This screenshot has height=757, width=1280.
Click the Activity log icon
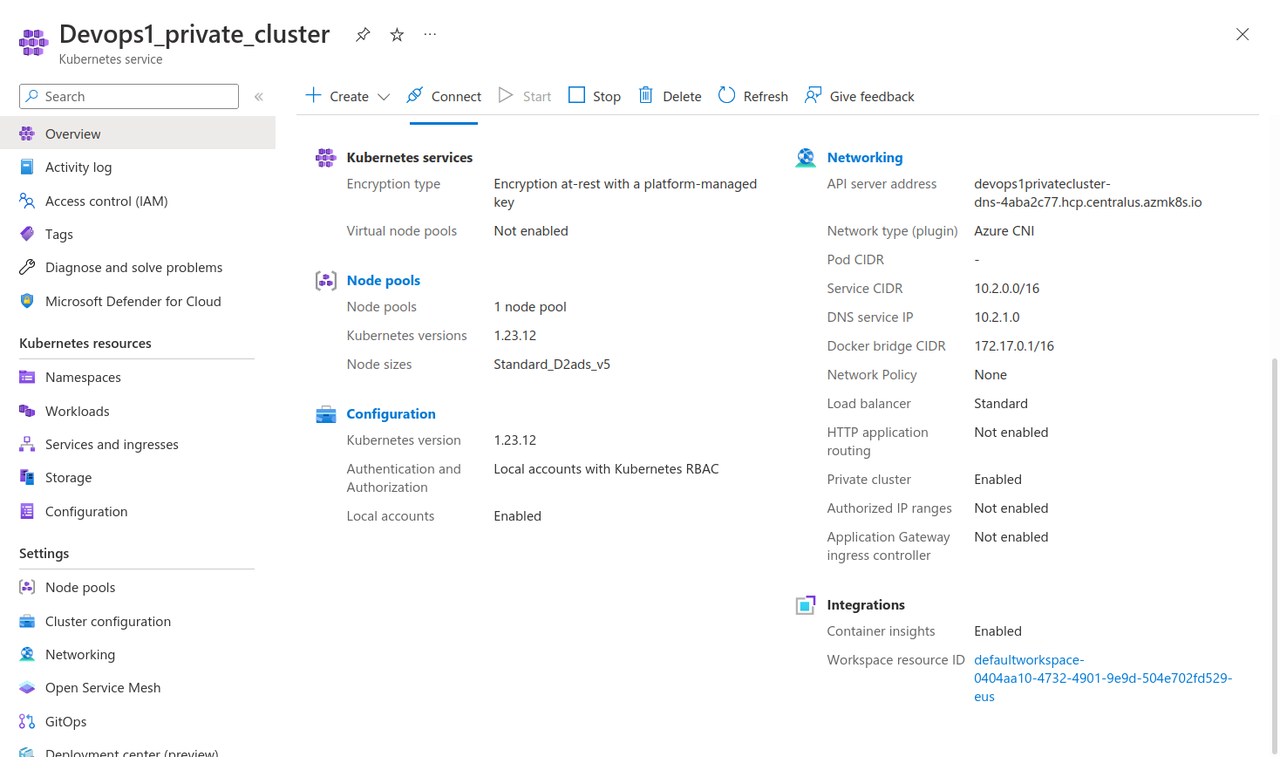coord(27,167)
